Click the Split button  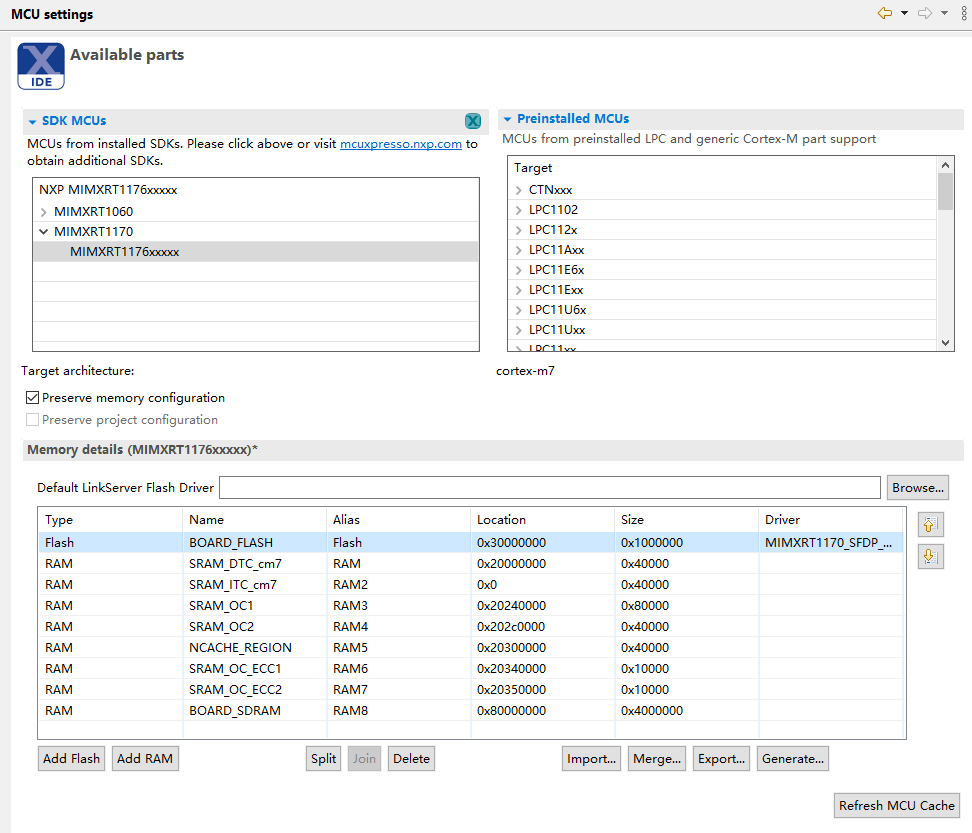(x=324, y=759)
